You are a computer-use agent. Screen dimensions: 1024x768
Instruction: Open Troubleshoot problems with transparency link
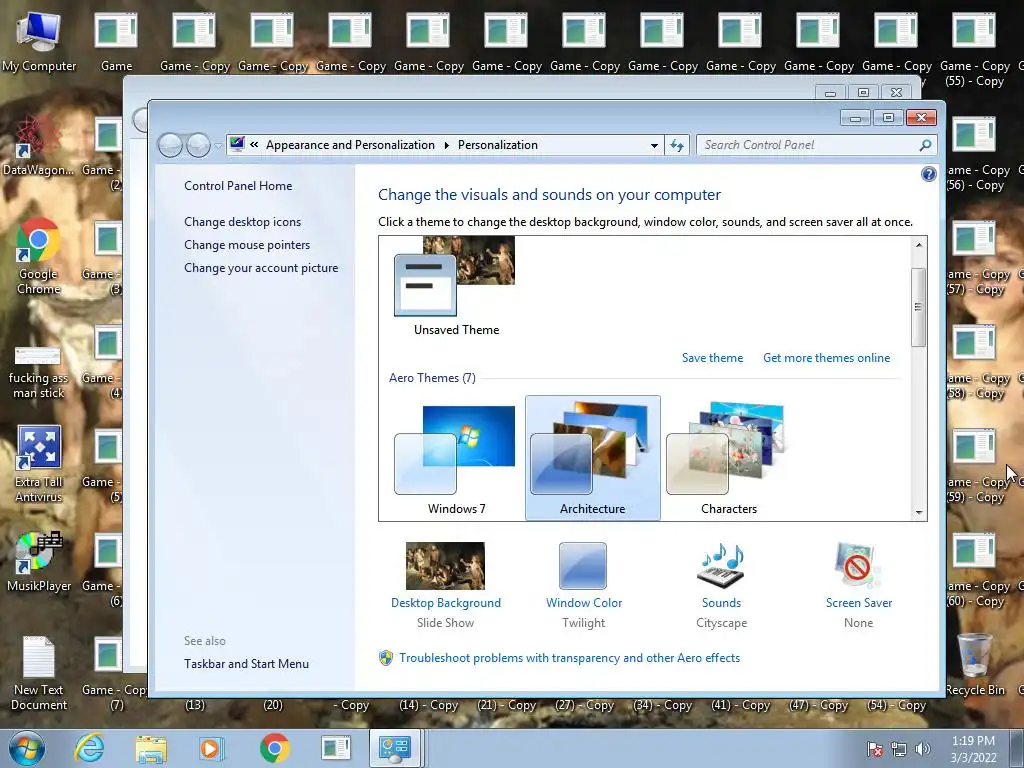coord(569,658)
